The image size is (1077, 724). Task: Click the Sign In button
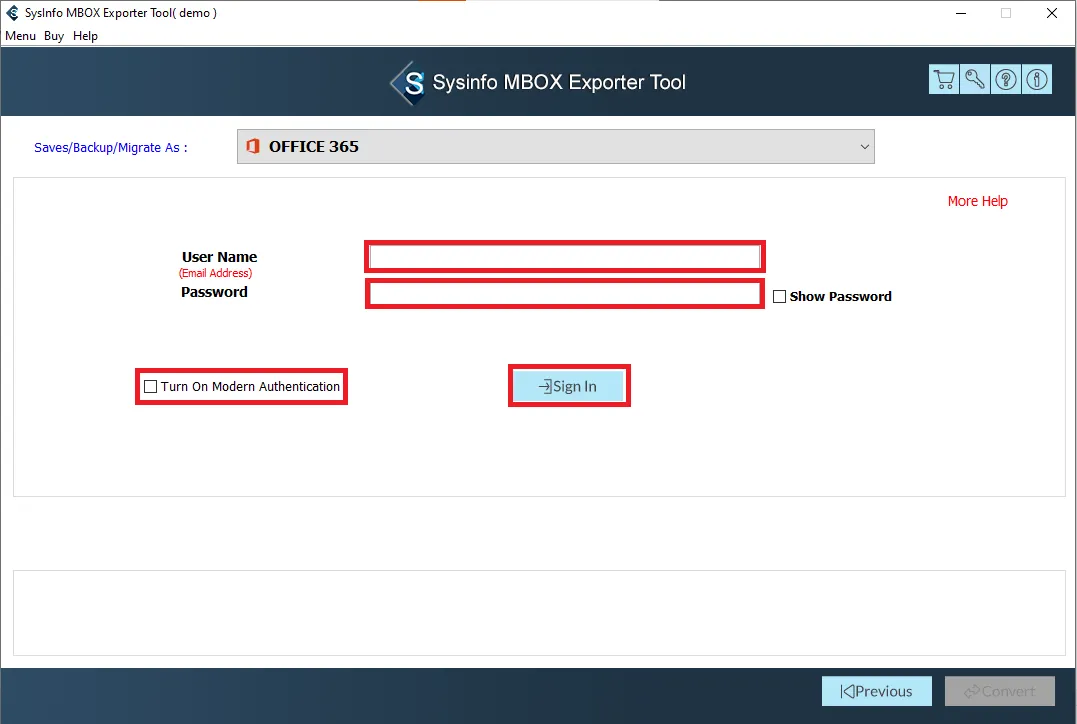coord(569,386)
